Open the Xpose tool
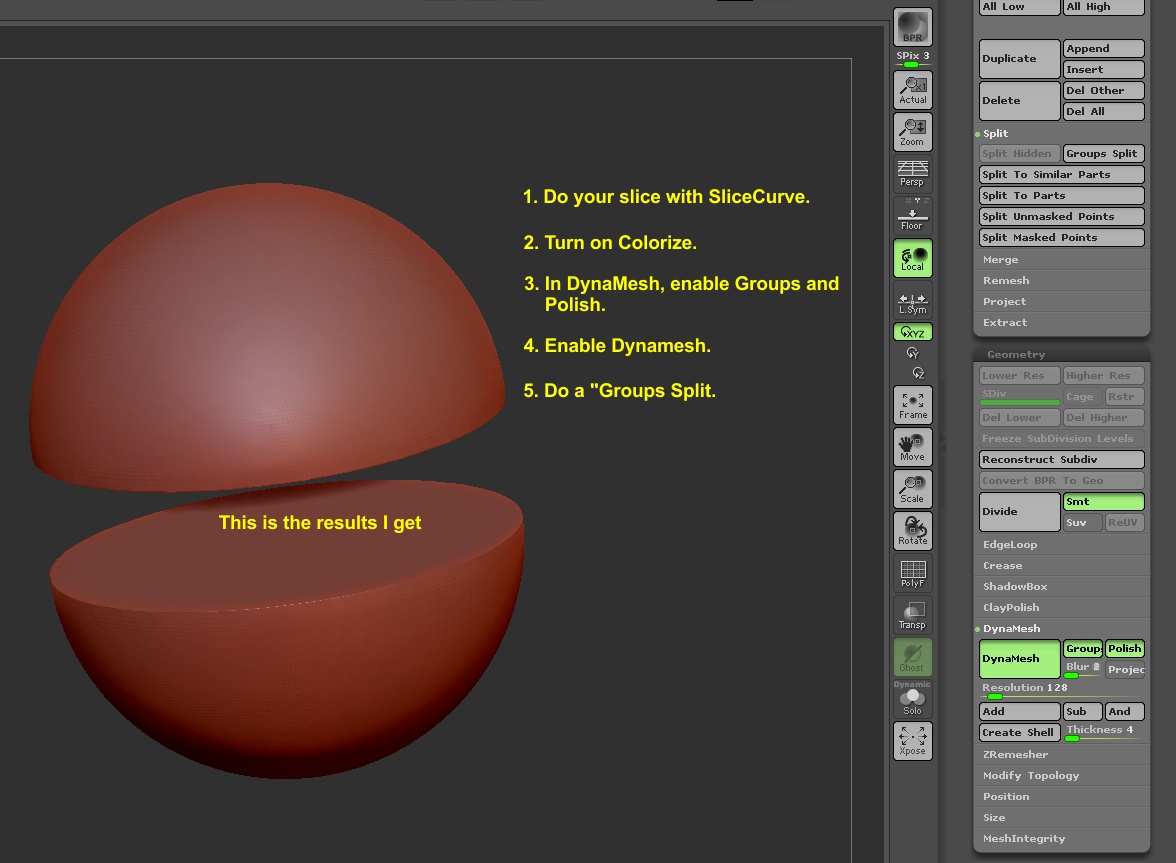 [x=911, y=740]
